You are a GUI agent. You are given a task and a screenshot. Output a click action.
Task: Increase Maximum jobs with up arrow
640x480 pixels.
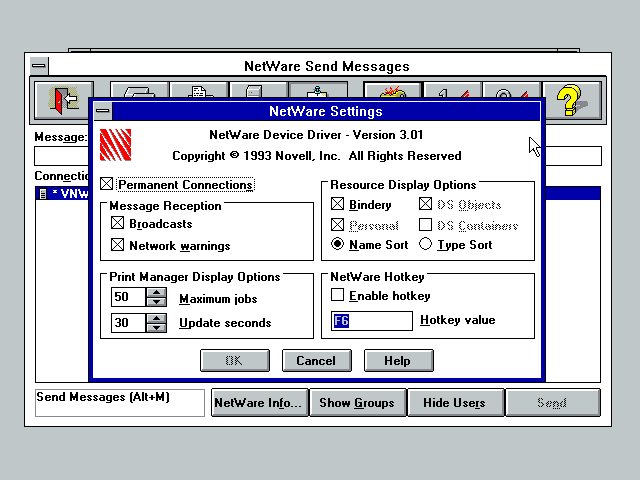point(156,292)
